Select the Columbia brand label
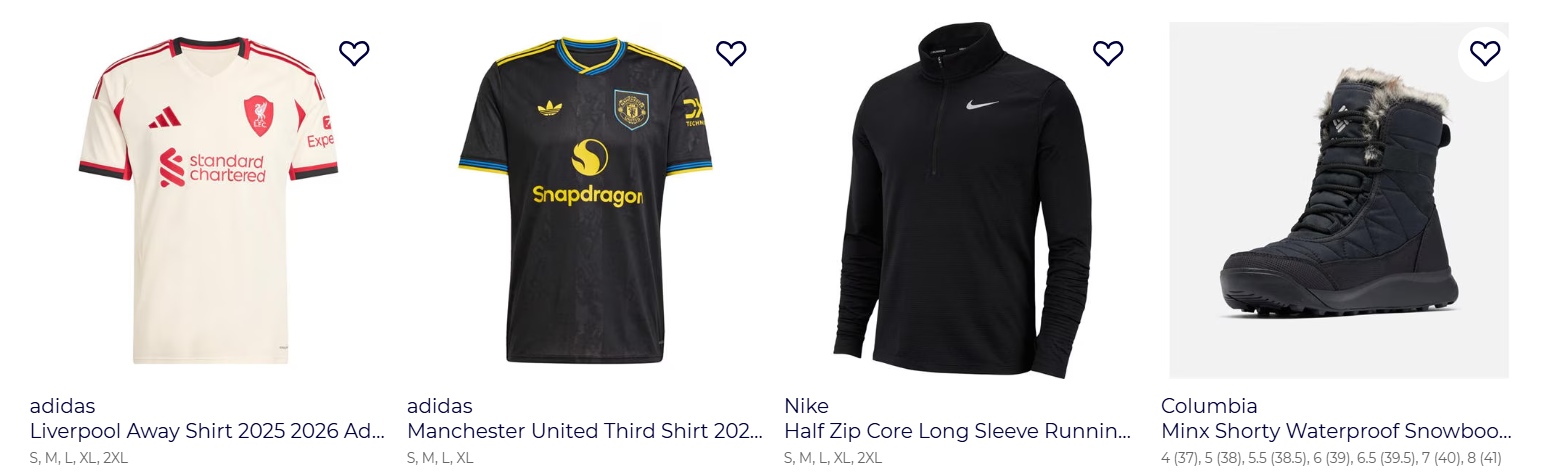Screen dimensions: 1545x474 1209,406
